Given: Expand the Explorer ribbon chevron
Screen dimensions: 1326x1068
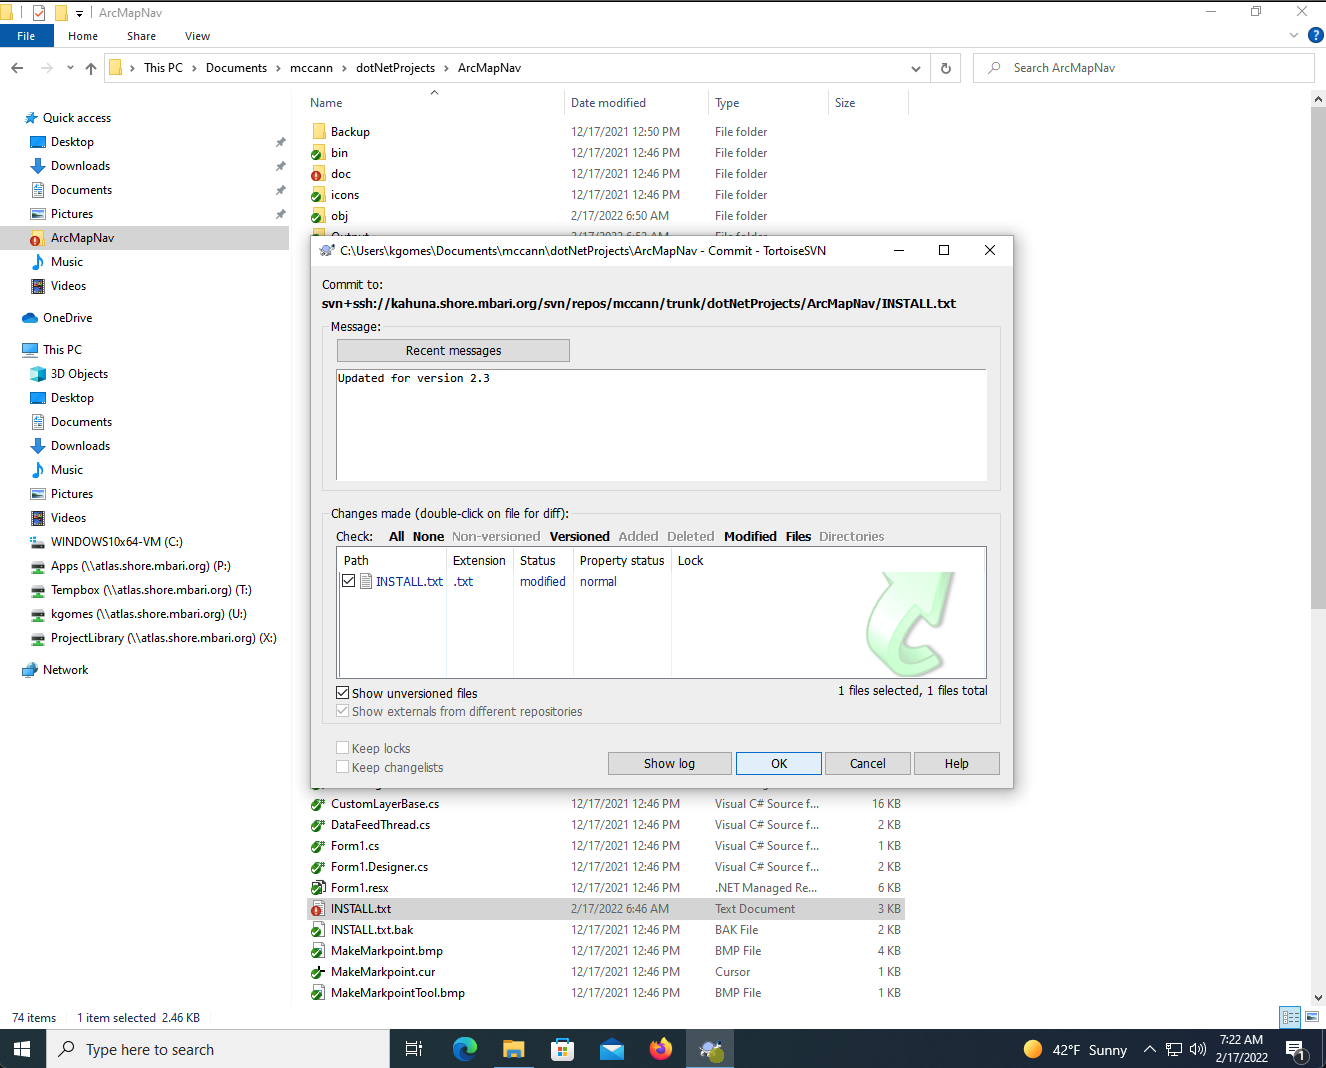Looking at the screenshot, I should click(x=1294, y=36).
